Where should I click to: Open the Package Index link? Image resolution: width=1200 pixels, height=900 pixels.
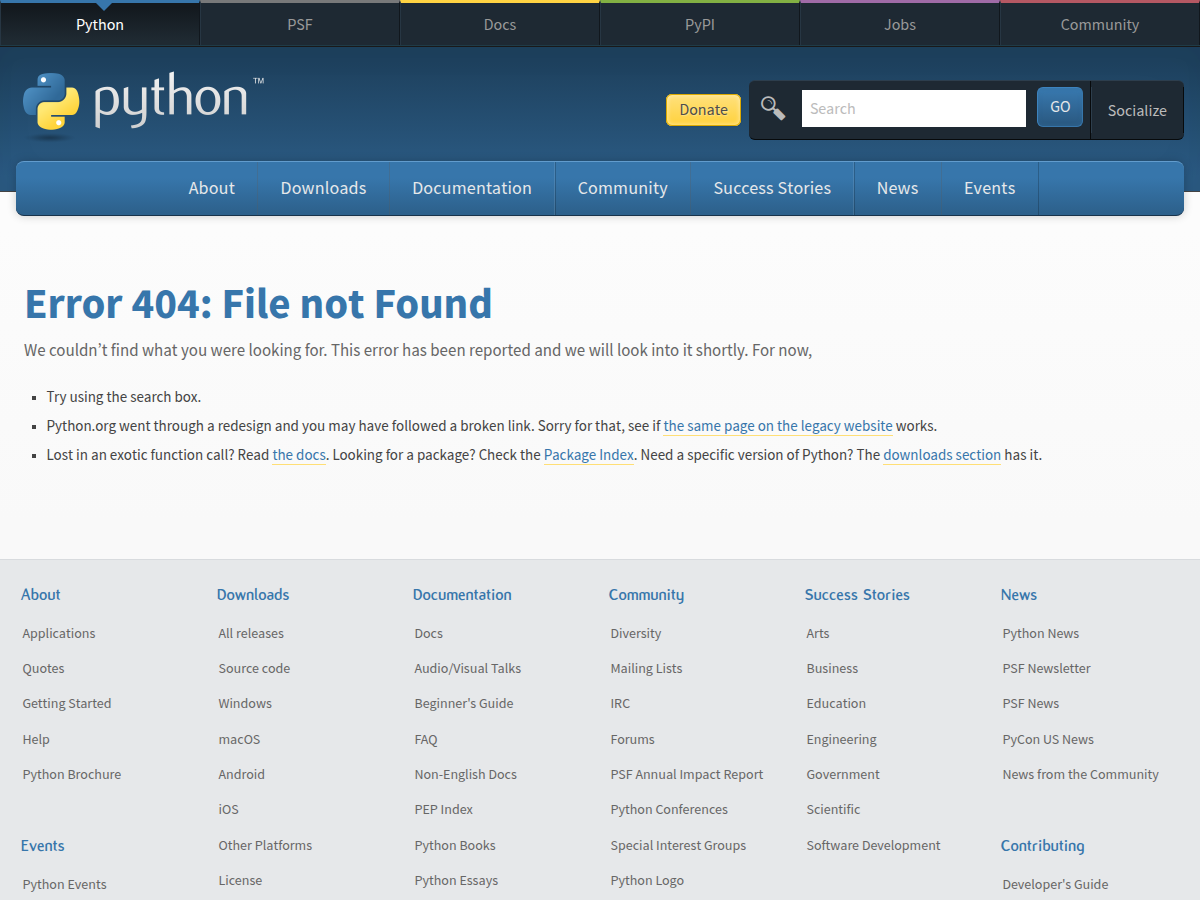tap(589, 455)
